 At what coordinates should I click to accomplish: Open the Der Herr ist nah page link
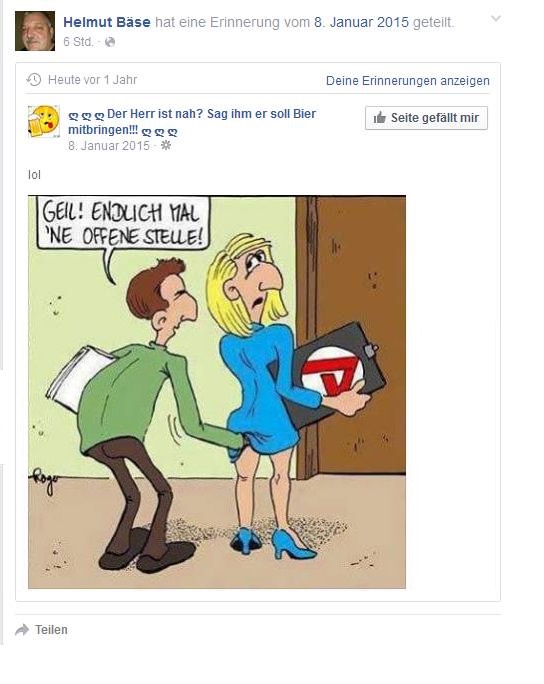pyautogui.click(x=192, y=122)
